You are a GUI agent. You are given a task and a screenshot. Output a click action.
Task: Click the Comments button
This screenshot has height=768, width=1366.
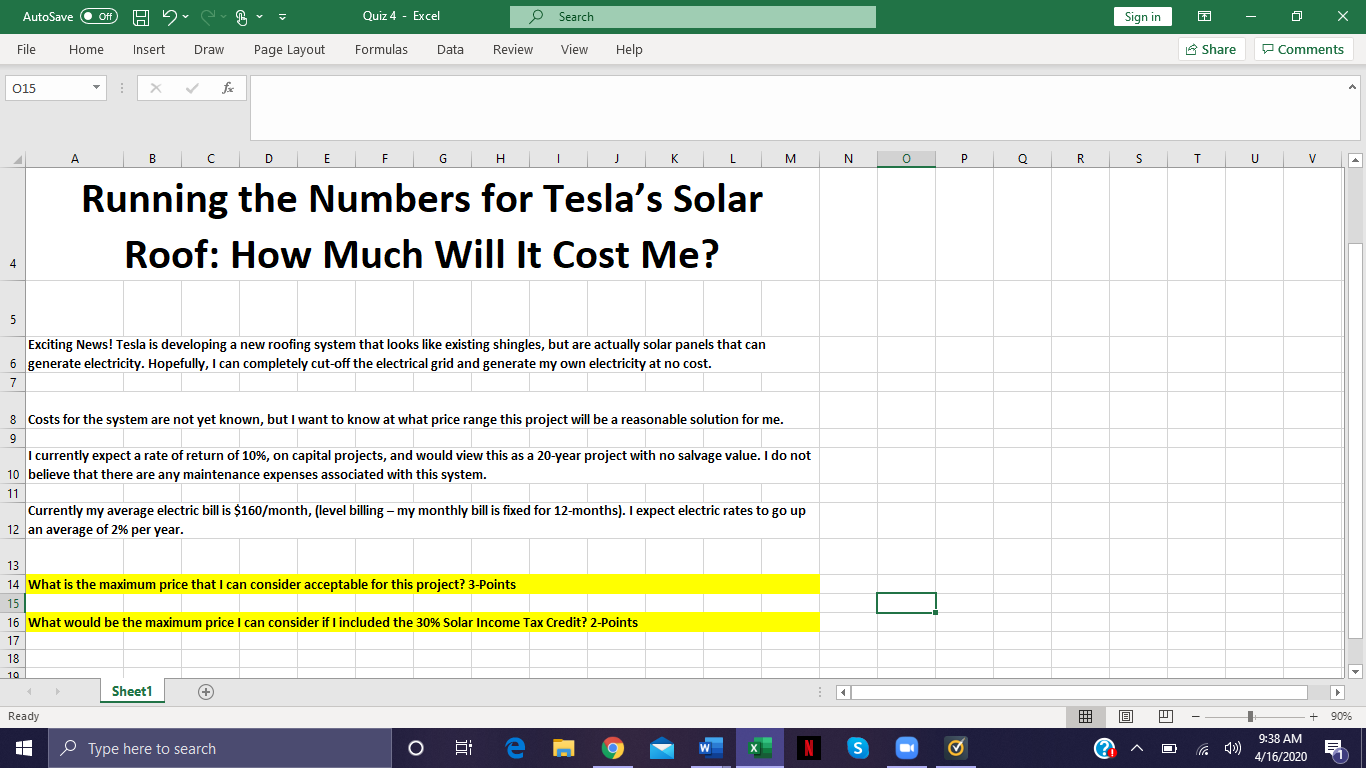click(1303, 49)
